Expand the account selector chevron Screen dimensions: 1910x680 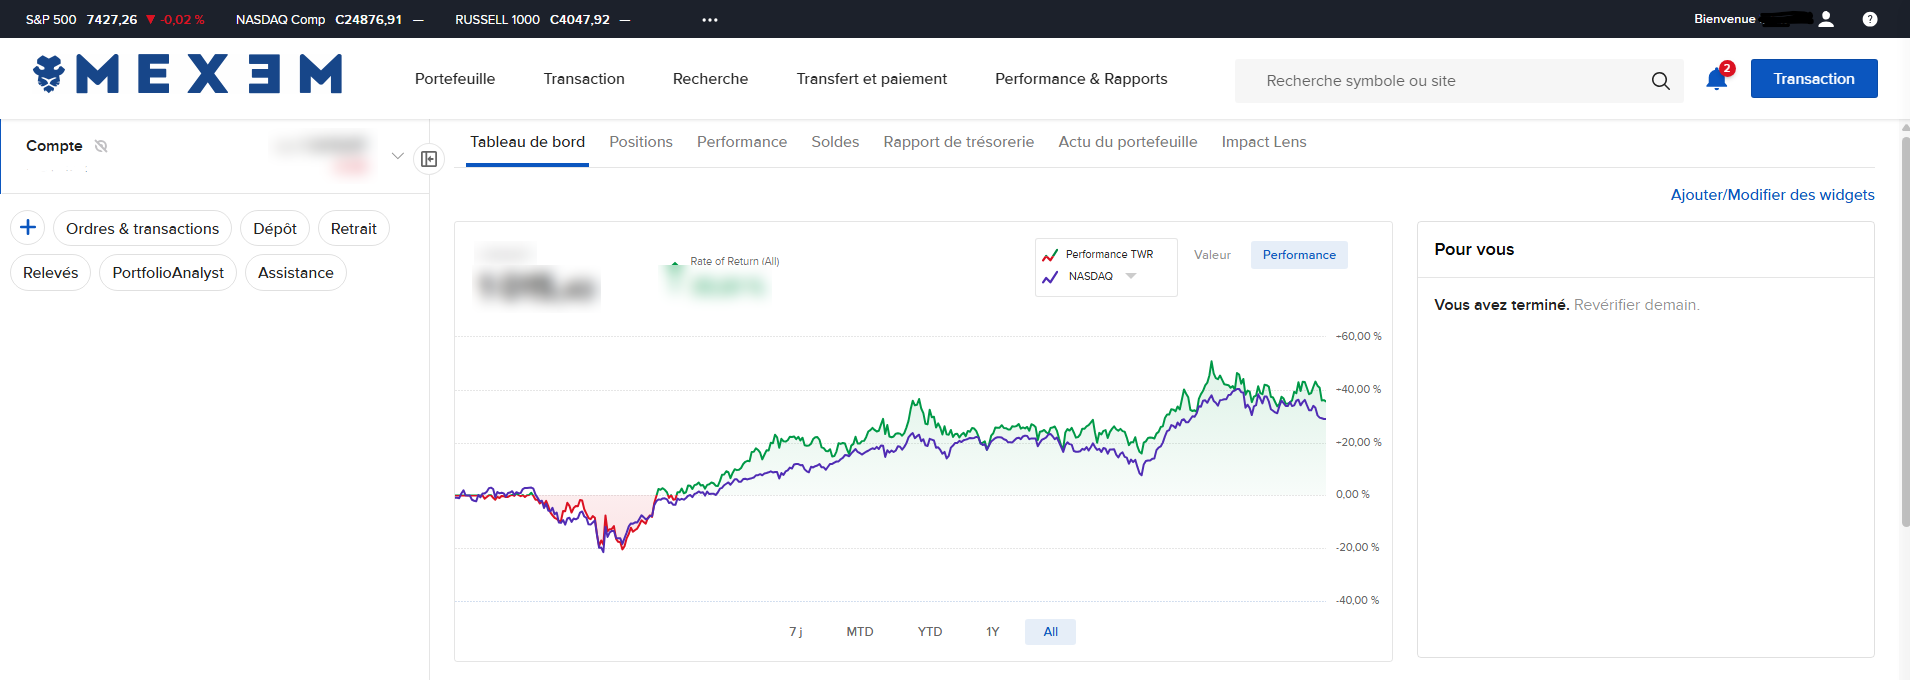(398, 156)
